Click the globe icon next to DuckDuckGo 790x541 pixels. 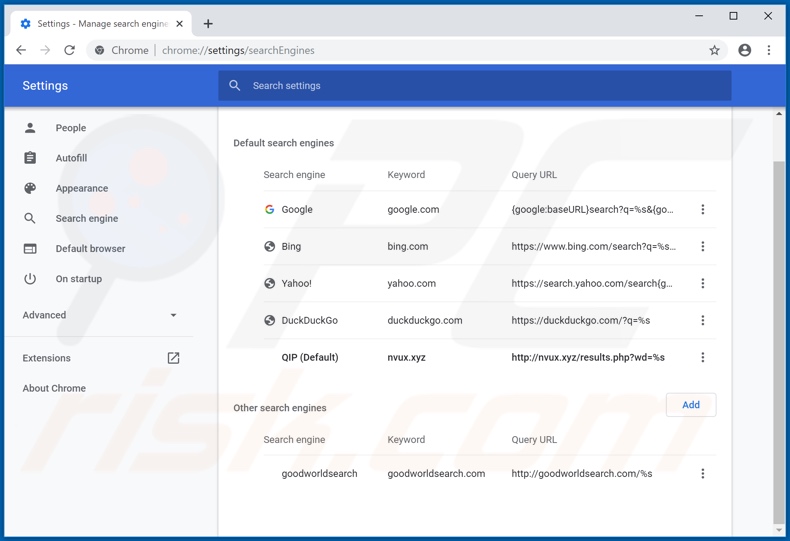pos(270,320)
